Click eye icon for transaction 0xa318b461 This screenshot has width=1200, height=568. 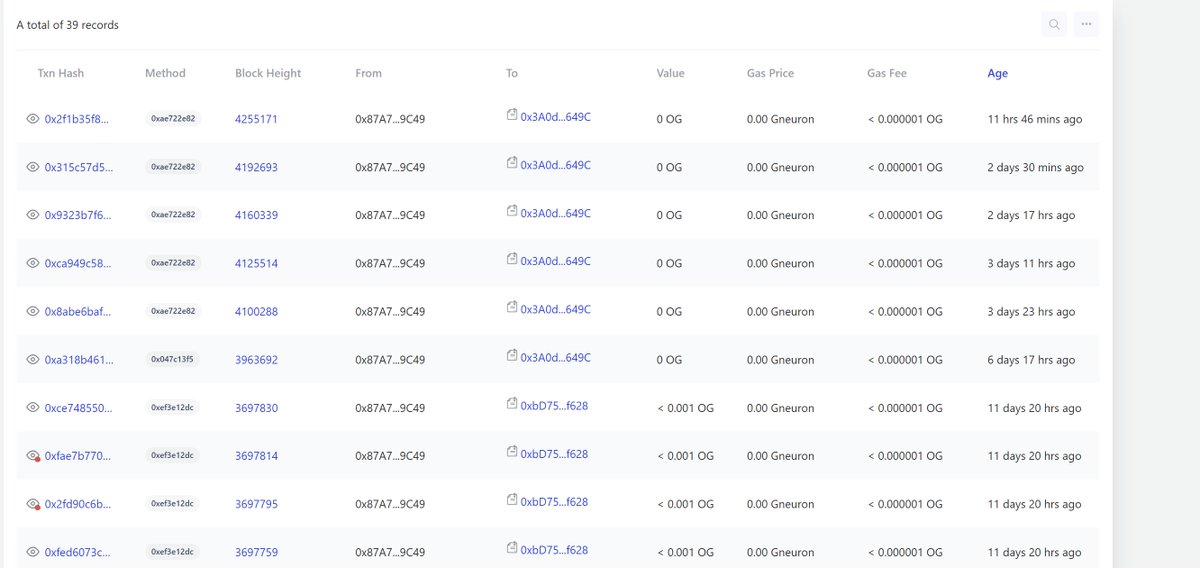(33, 360)
